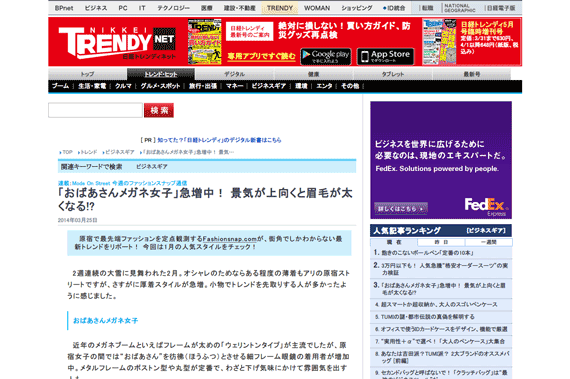The width and height of the screenshot is (570, 379).
Task: Go to ビジネスギア breadcrumb
Action: tap(120, 152)
